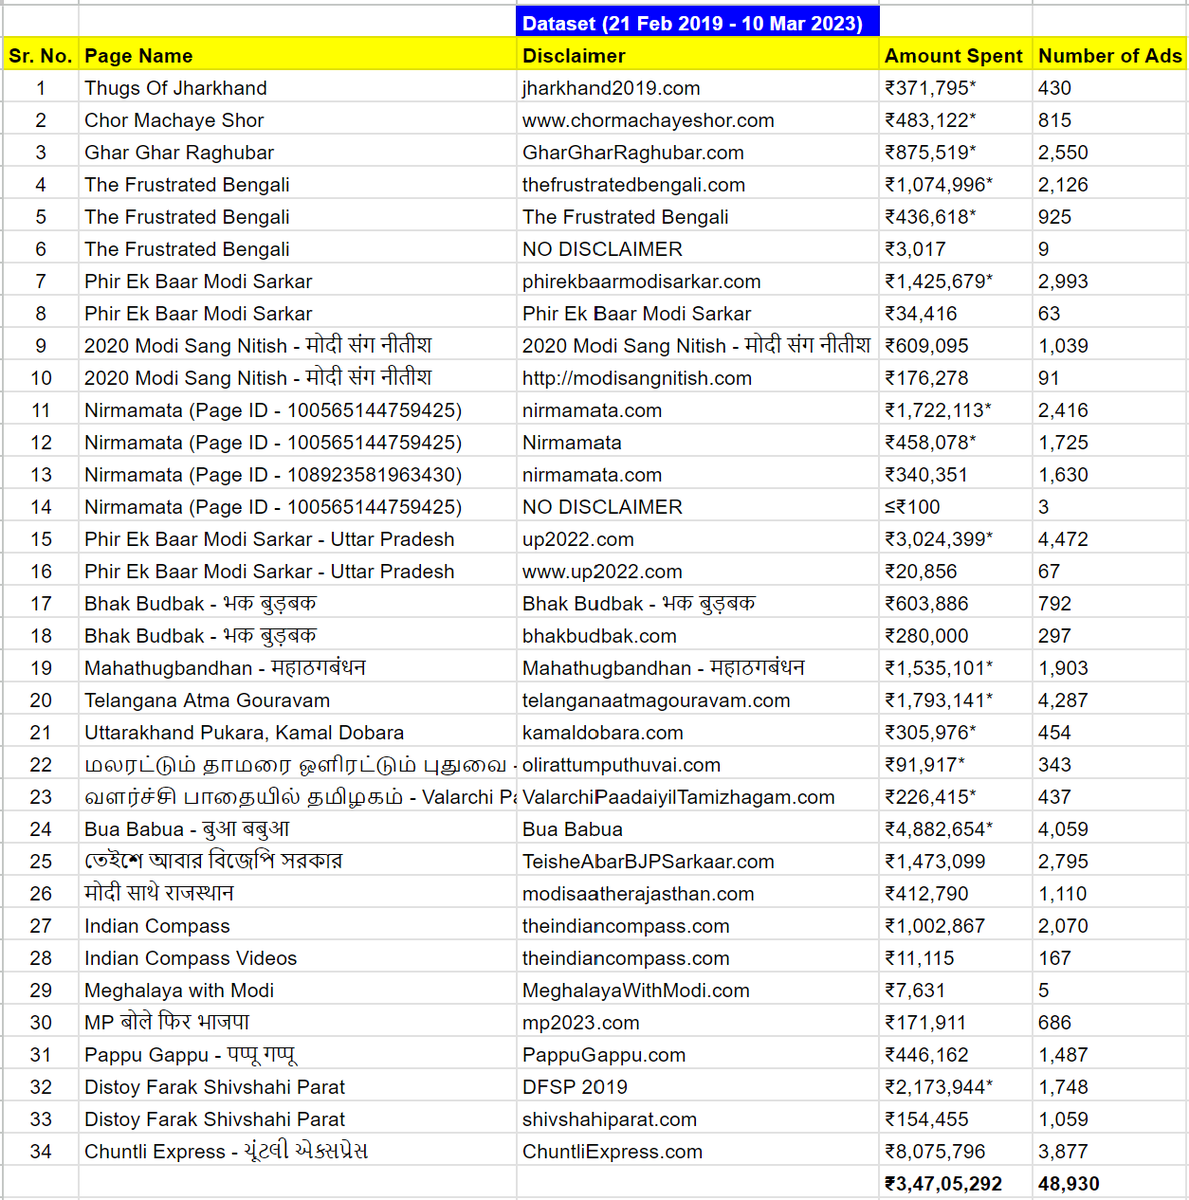
Task: Click the ₹3,017 amount cell
Action: pos(956,249)
